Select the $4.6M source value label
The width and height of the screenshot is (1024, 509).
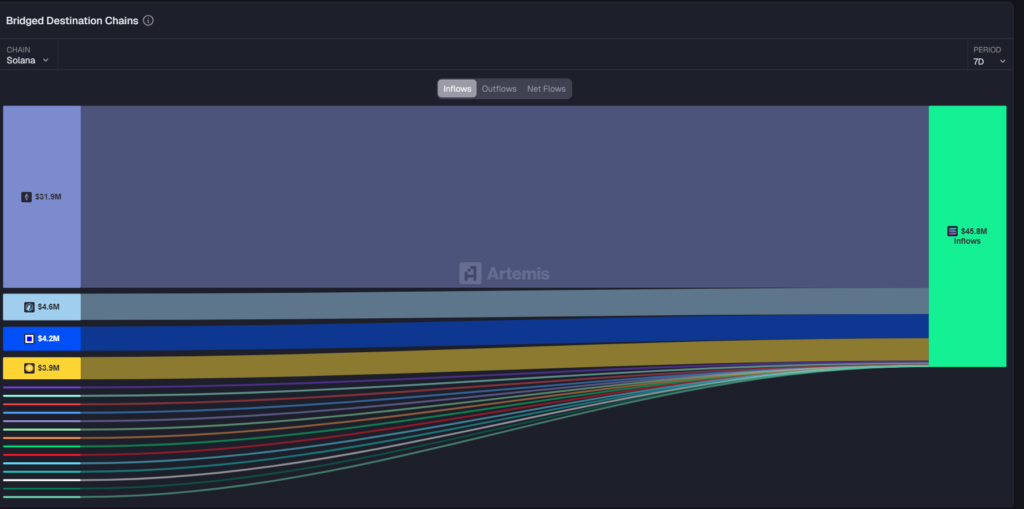point(48,306)
